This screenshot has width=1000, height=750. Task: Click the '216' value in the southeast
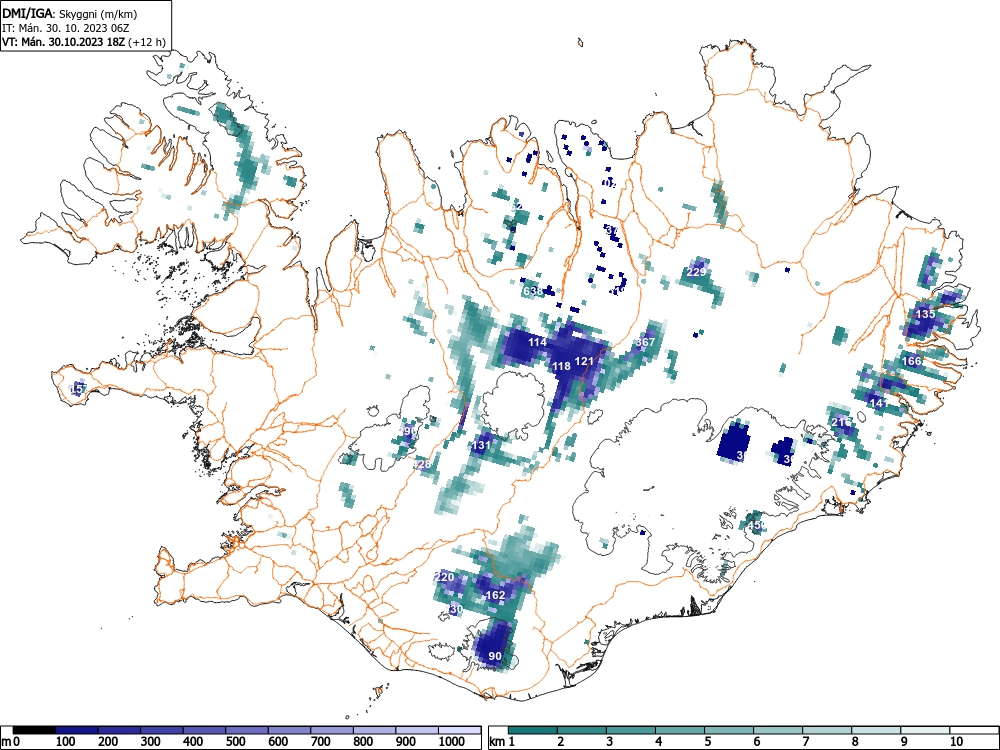[841, 422]
